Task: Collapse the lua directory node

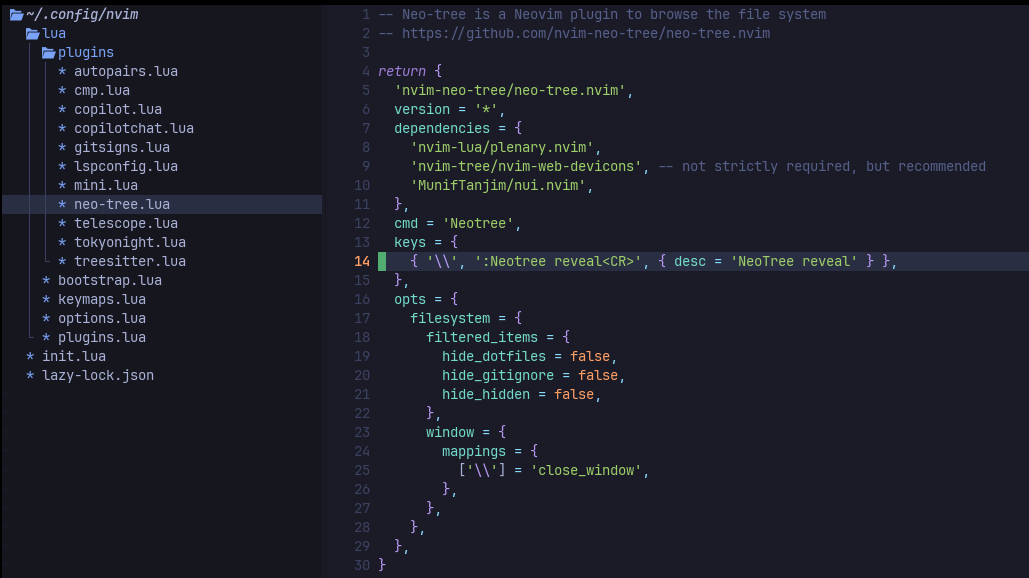Action: coord(54,34)
